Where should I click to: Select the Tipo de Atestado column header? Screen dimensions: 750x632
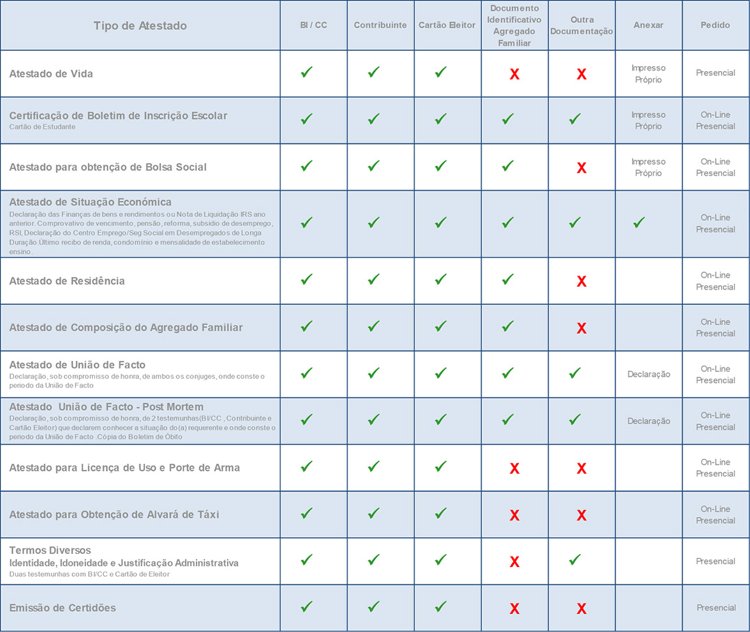point(140,24)
